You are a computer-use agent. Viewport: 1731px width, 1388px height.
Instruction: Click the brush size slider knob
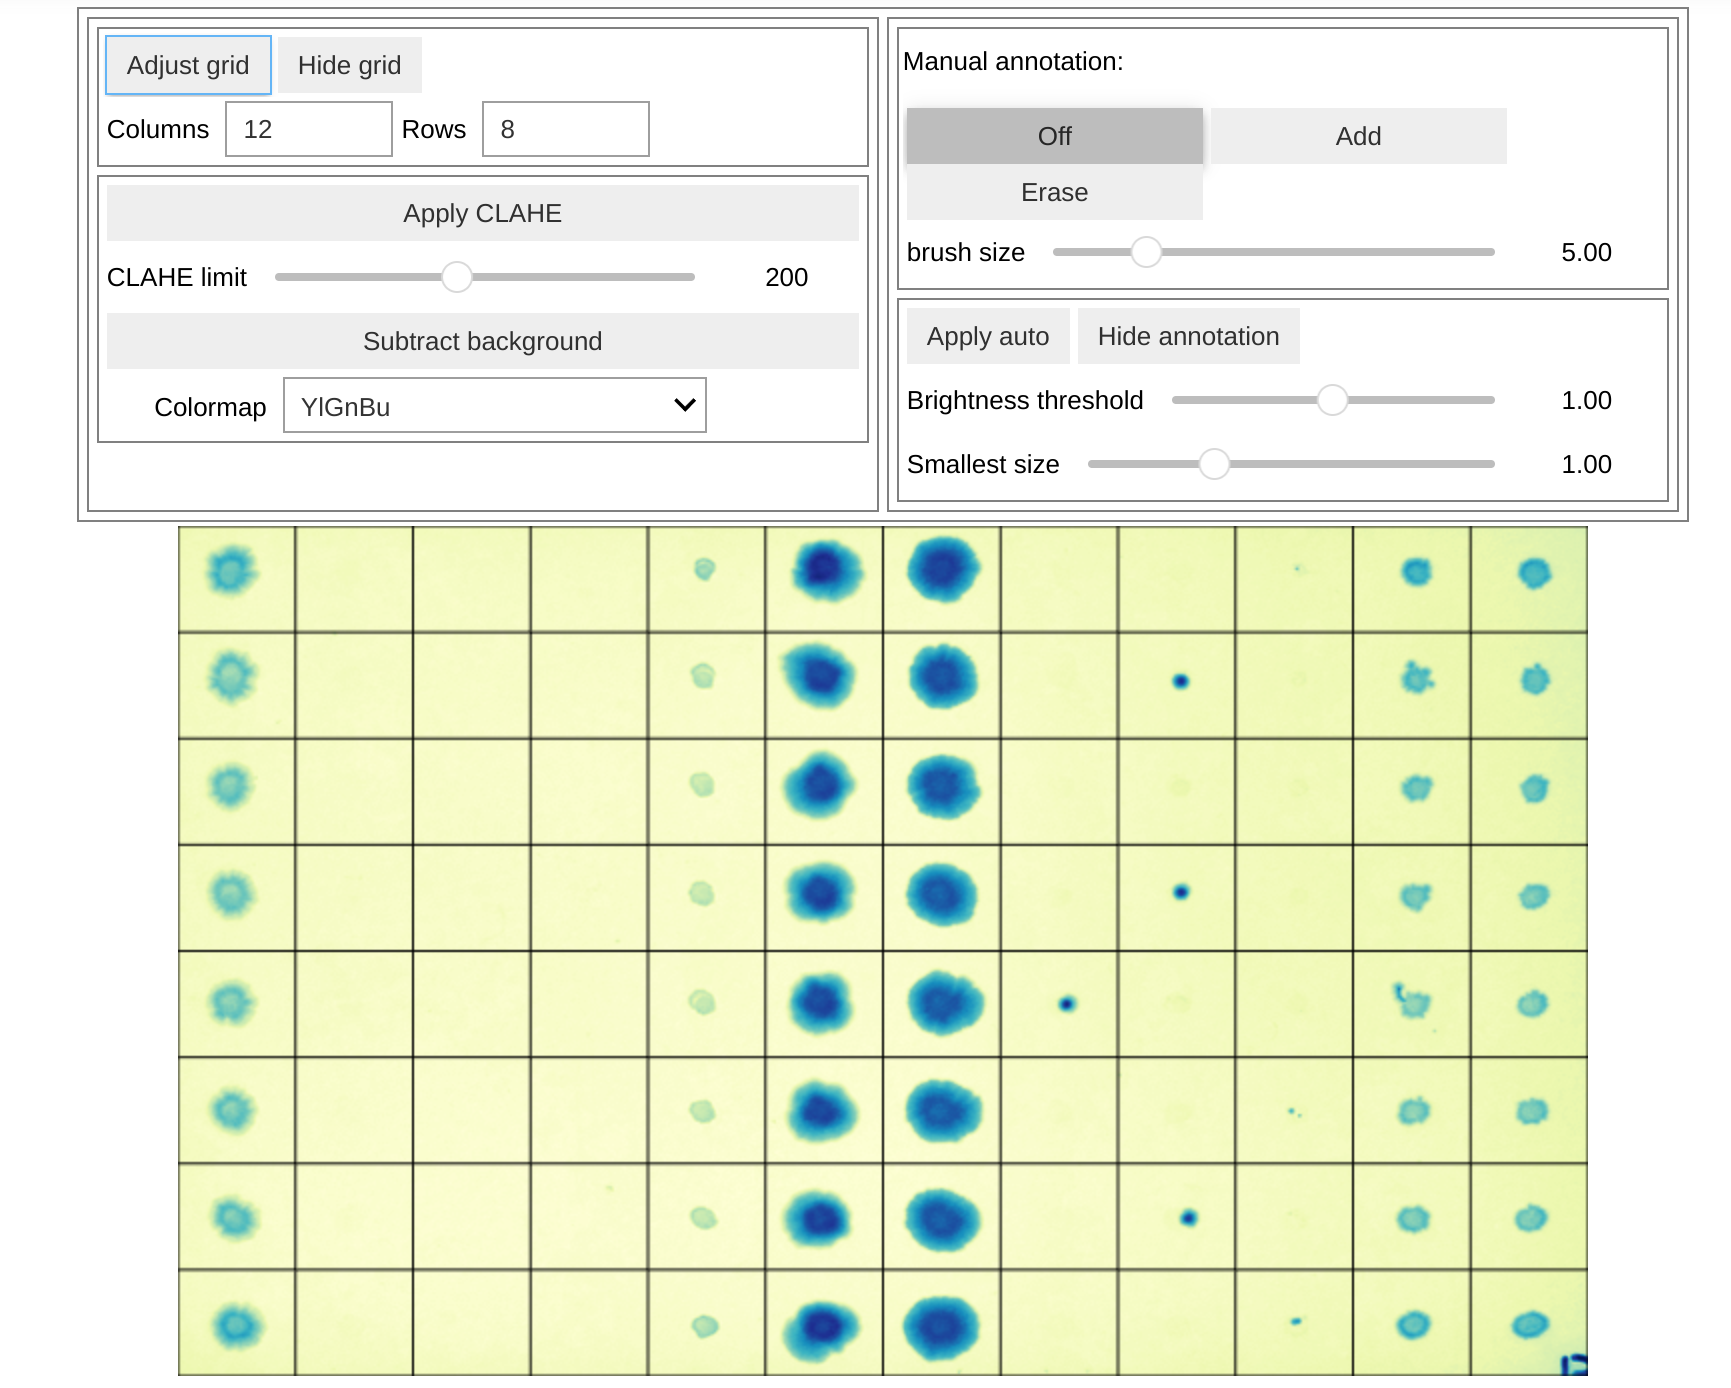pos(1146,252)
